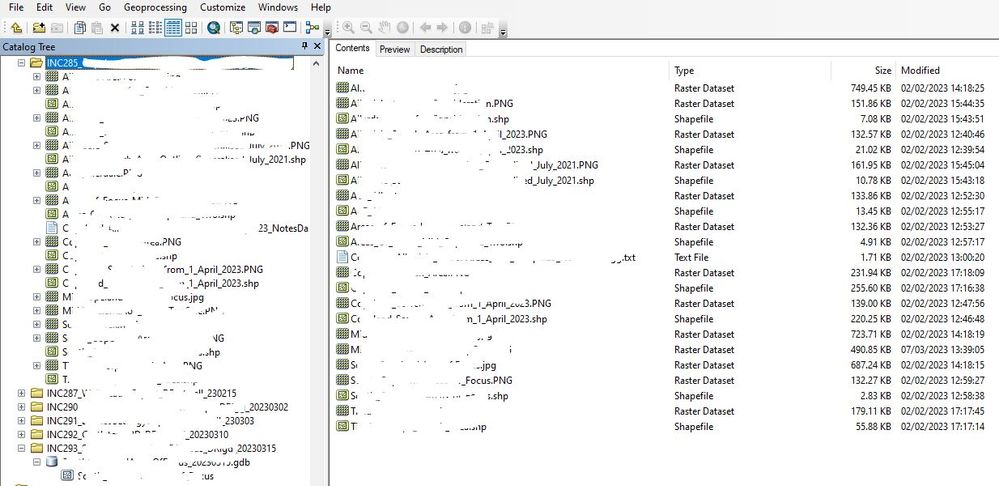Click the Connect To Folder icon

(39, 27)
